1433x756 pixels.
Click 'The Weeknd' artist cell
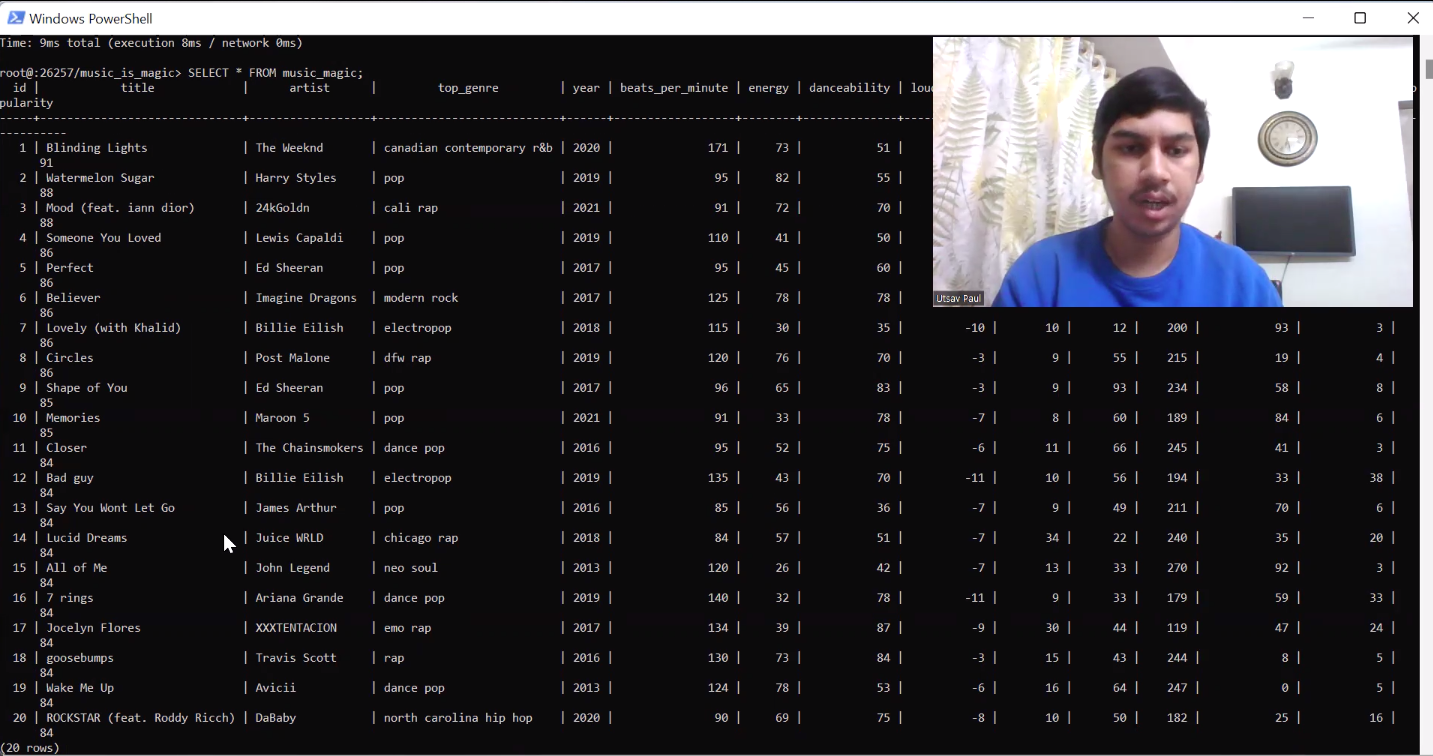pos(289,148)
